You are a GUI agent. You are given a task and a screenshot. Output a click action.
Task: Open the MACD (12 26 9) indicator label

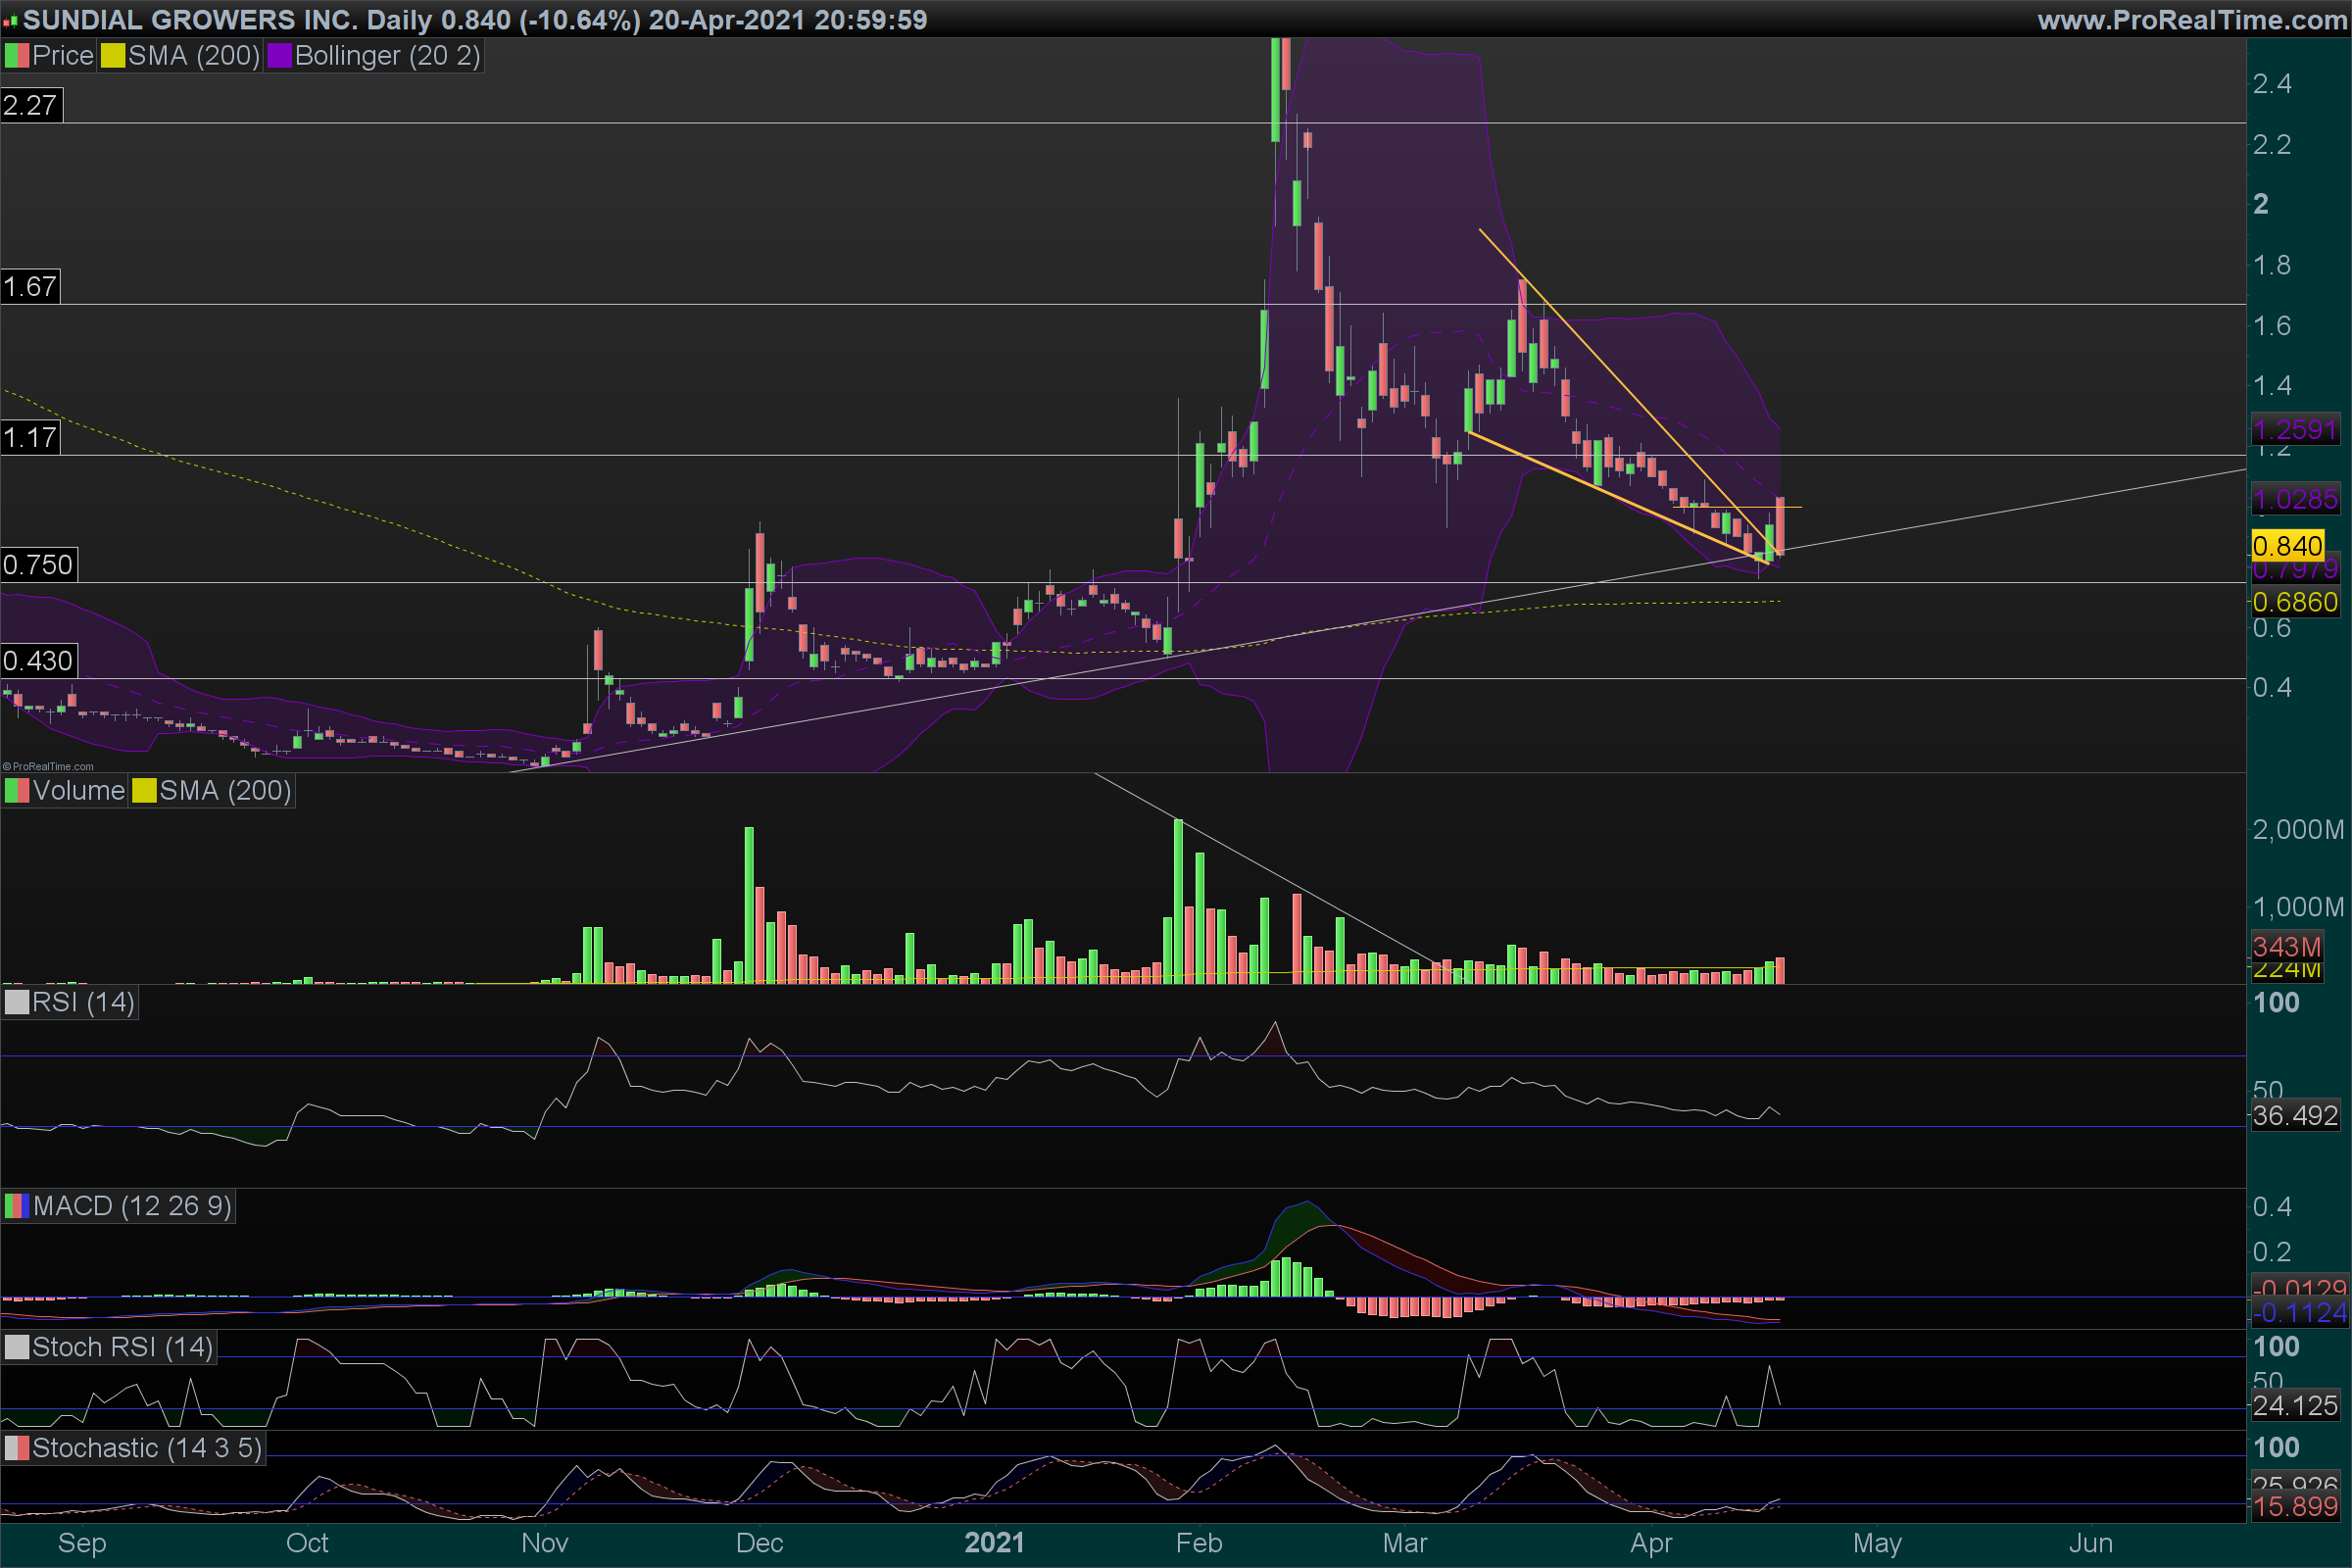tap(132, 1206)
